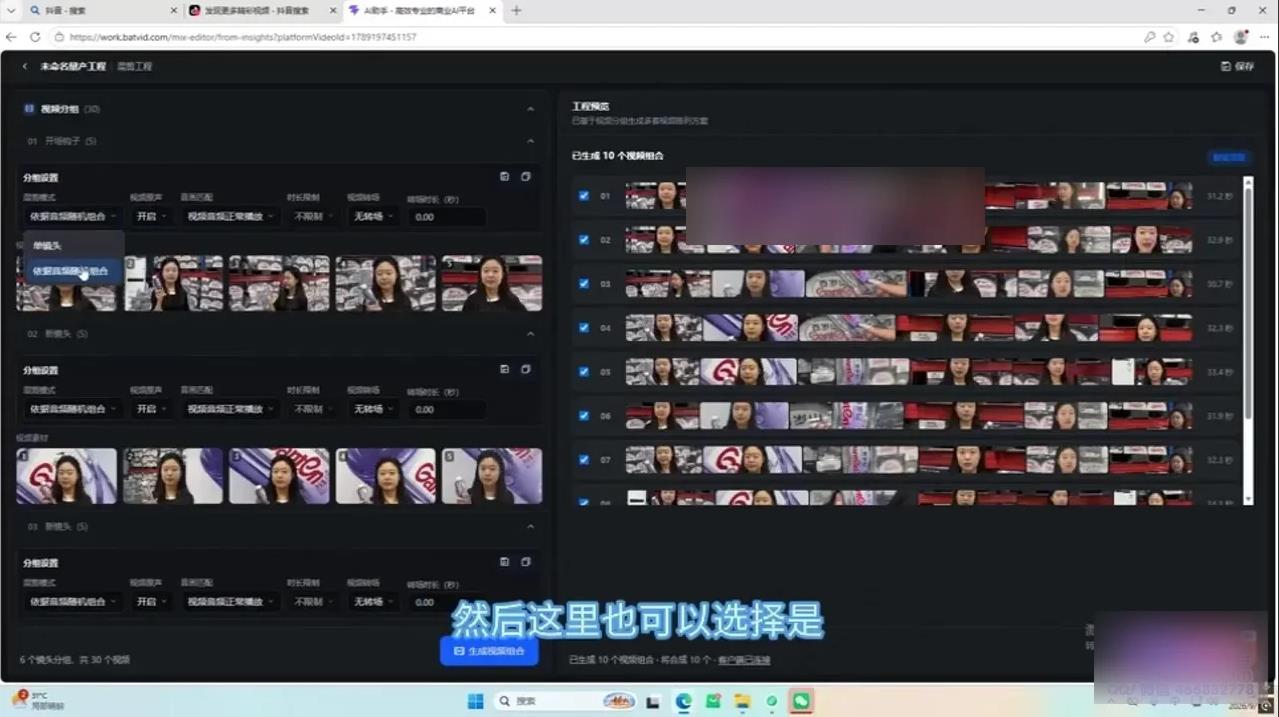Click copy-settings icon in group 01
Screen dimensions: 1279x717
(x=526, y=177)
